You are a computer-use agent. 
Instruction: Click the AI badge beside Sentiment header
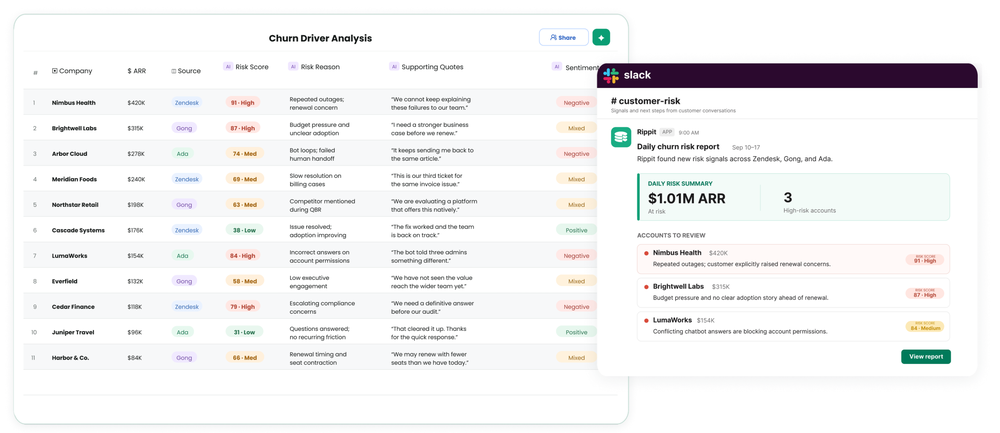coord(557,66)
